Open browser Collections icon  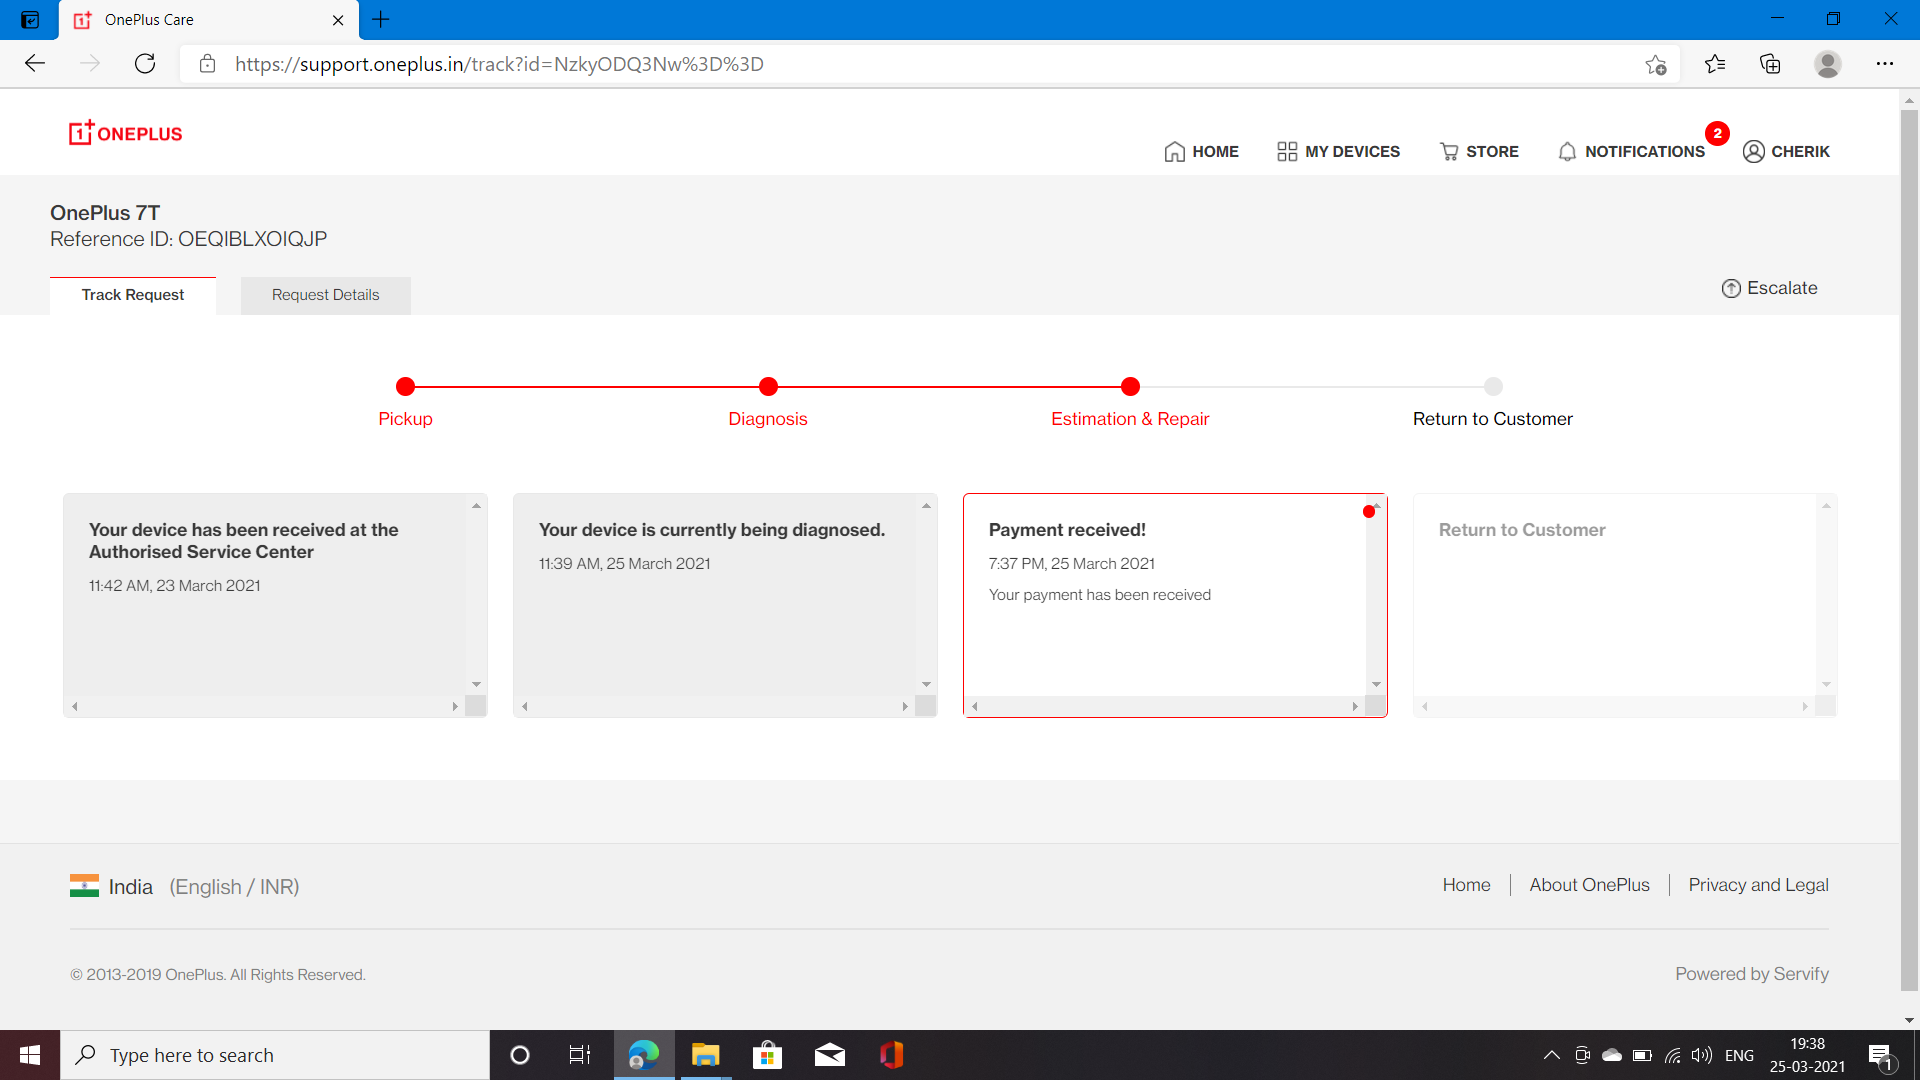point(1770,65)
